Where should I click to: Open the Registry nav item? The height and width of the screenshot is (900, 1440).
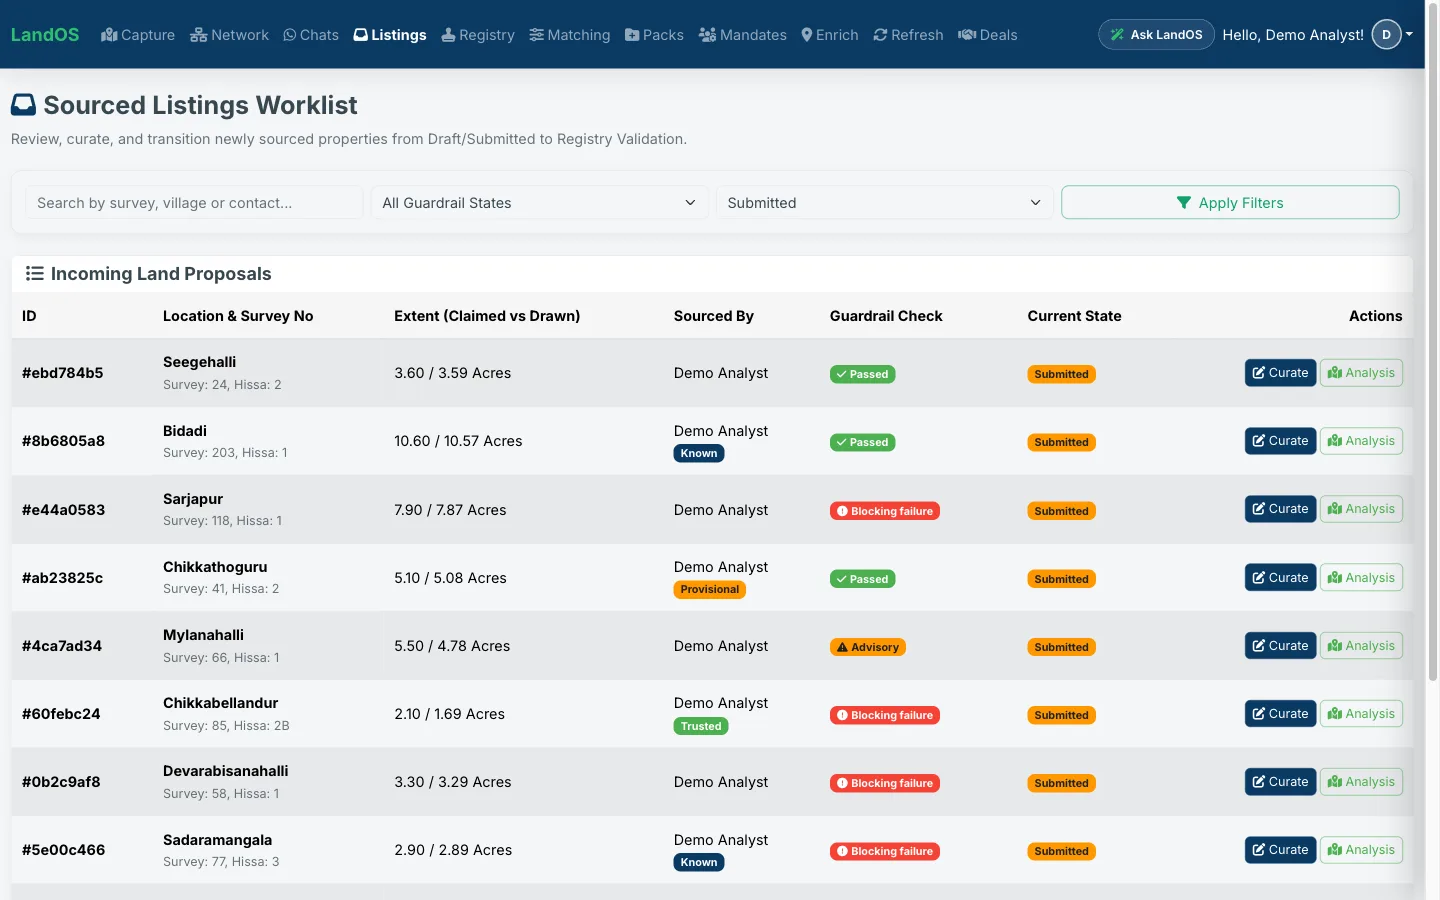point(478,35)
